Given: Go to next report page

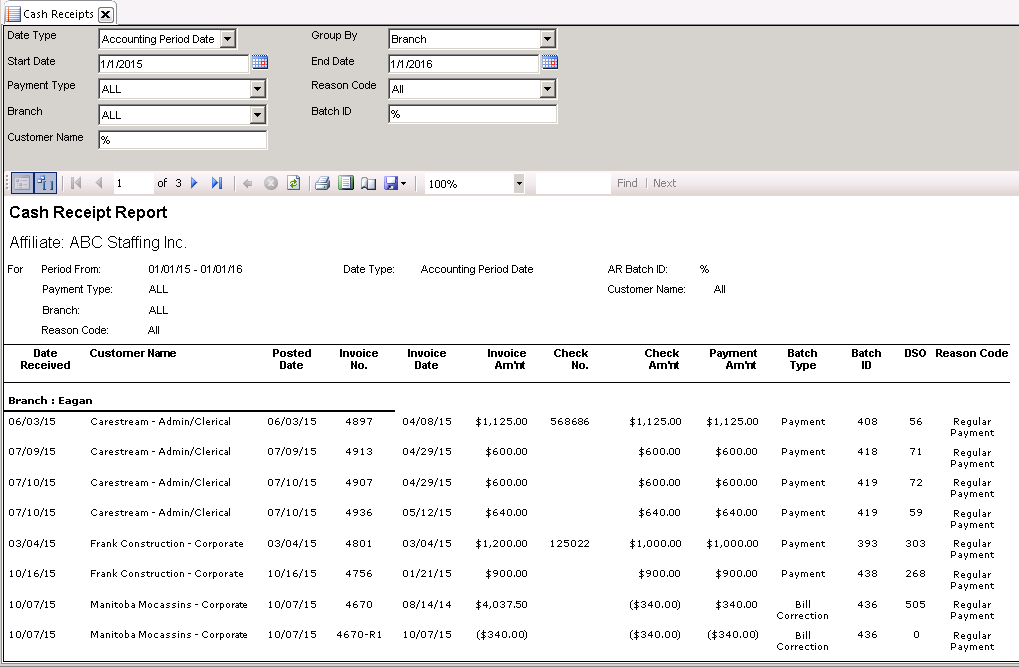Looking at the screenshot, I should pos(194,183).
